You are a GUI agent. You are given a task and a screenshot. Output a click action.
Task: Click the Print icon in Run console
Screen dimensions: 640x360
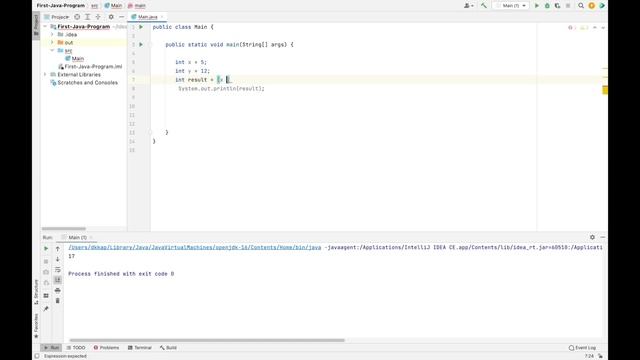pos(58,290)
